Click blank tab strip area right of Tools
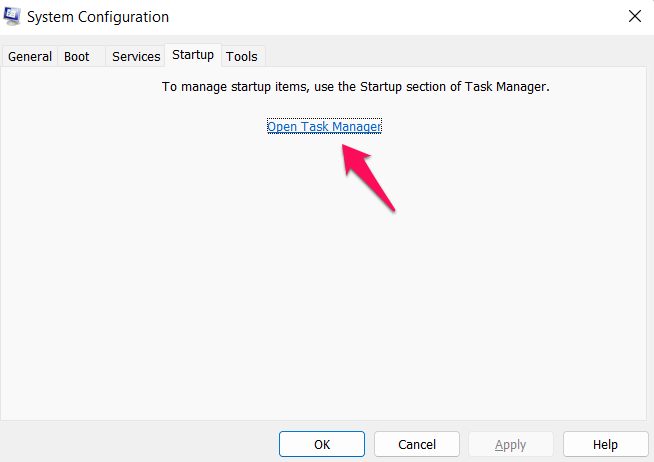 click(x=450, y=56)
